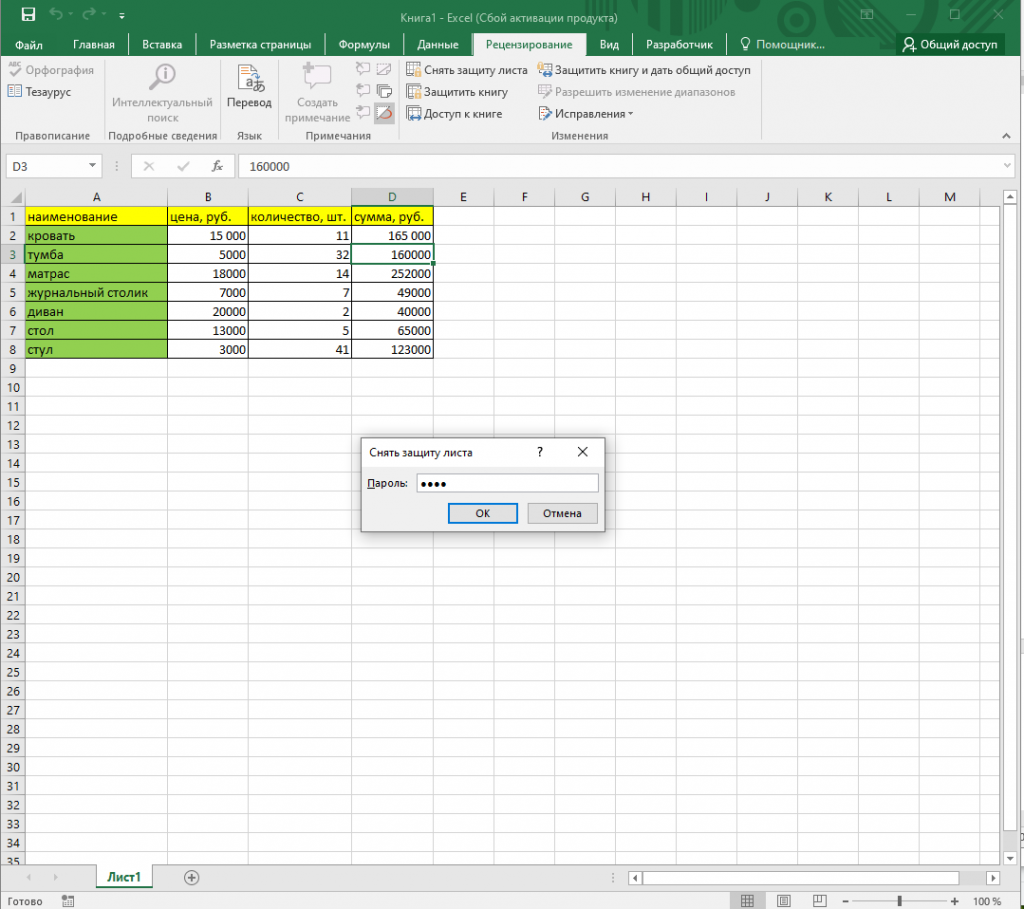1024x909 pixels.
Task: Click the Перевод translate icon
Action: (249, 86)
